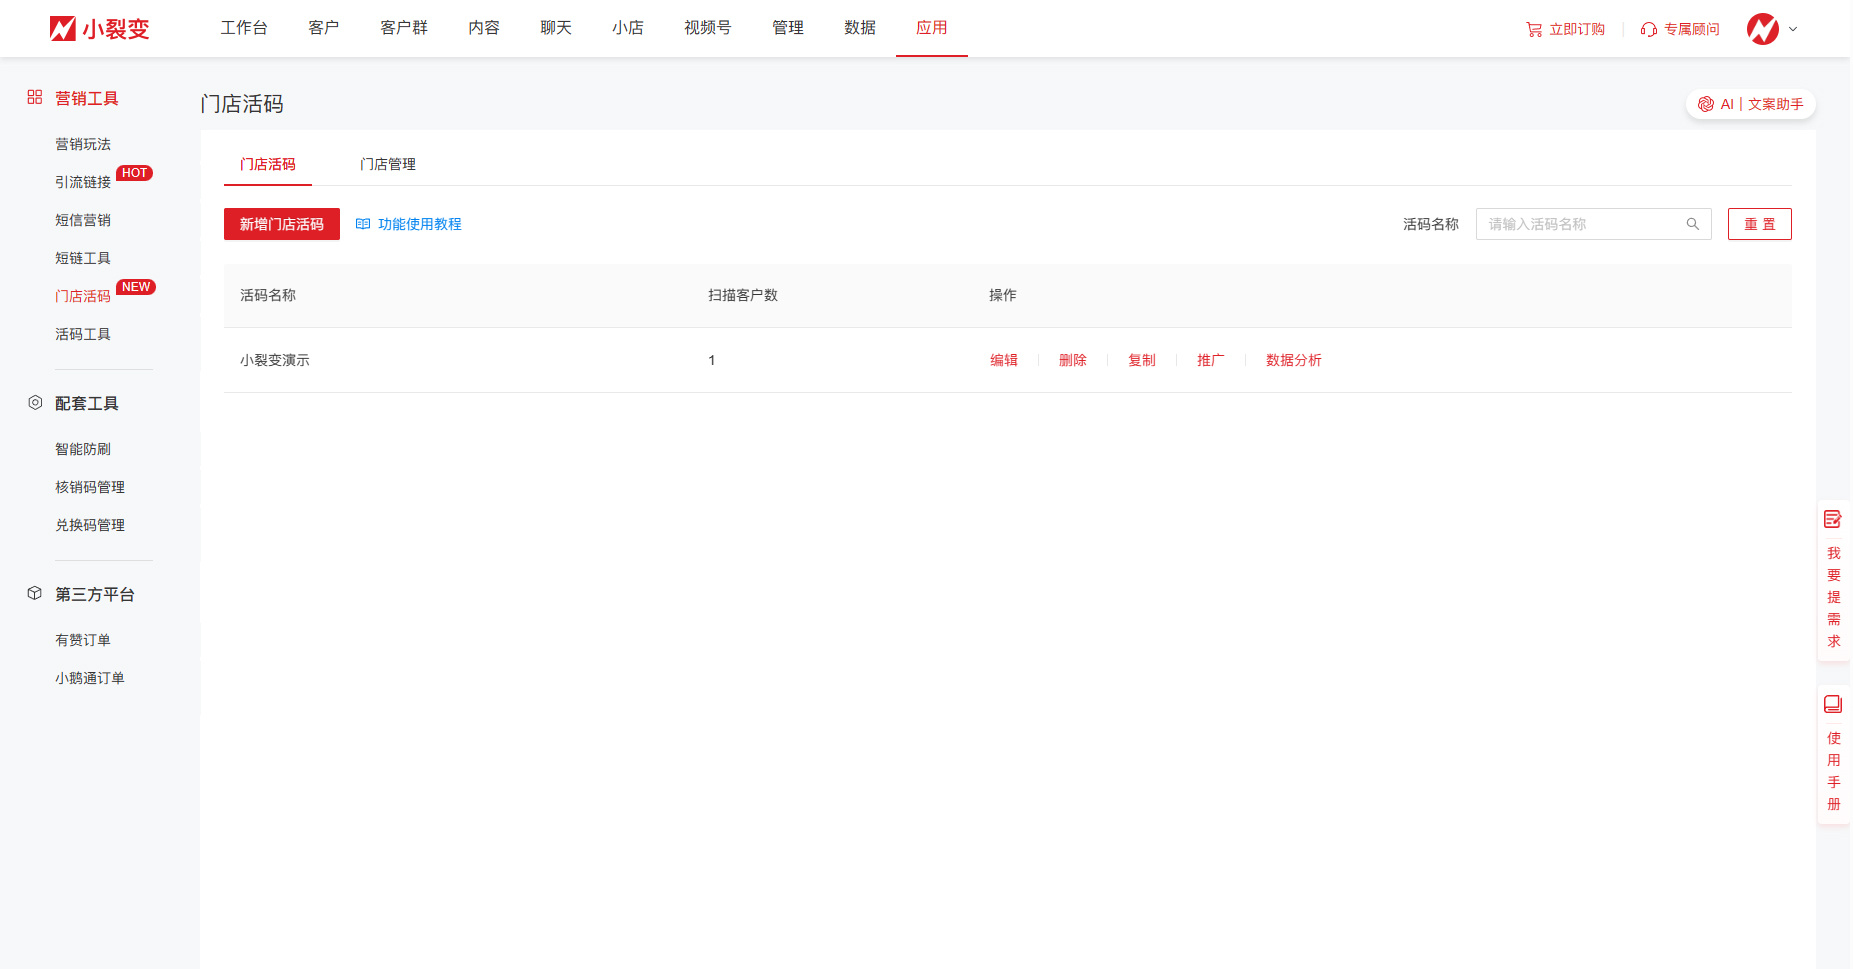Screen dimensions: 1853x969
Task: Expand the user avatar dropdown arrow
Action: [x=1793, y=29]
